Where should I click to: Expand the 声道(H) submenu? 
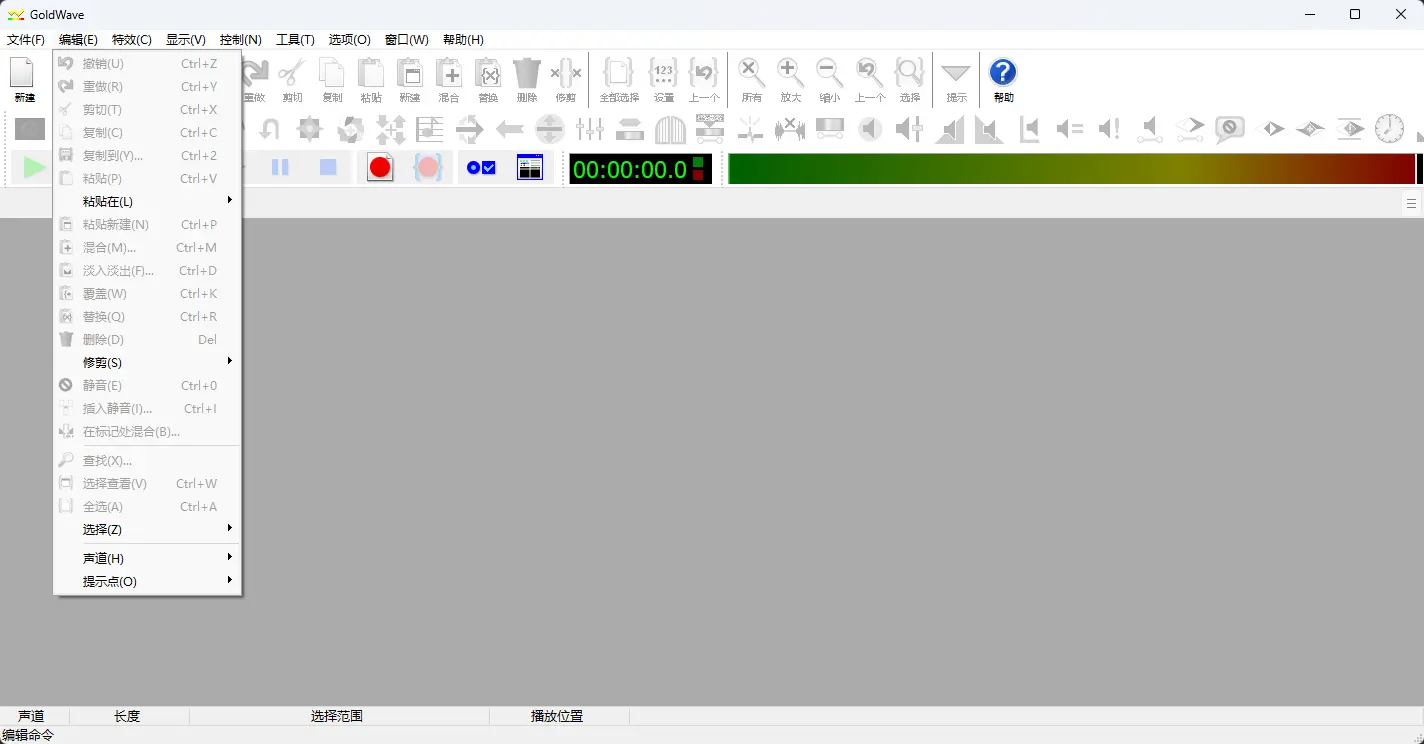(x=147, y=559)
